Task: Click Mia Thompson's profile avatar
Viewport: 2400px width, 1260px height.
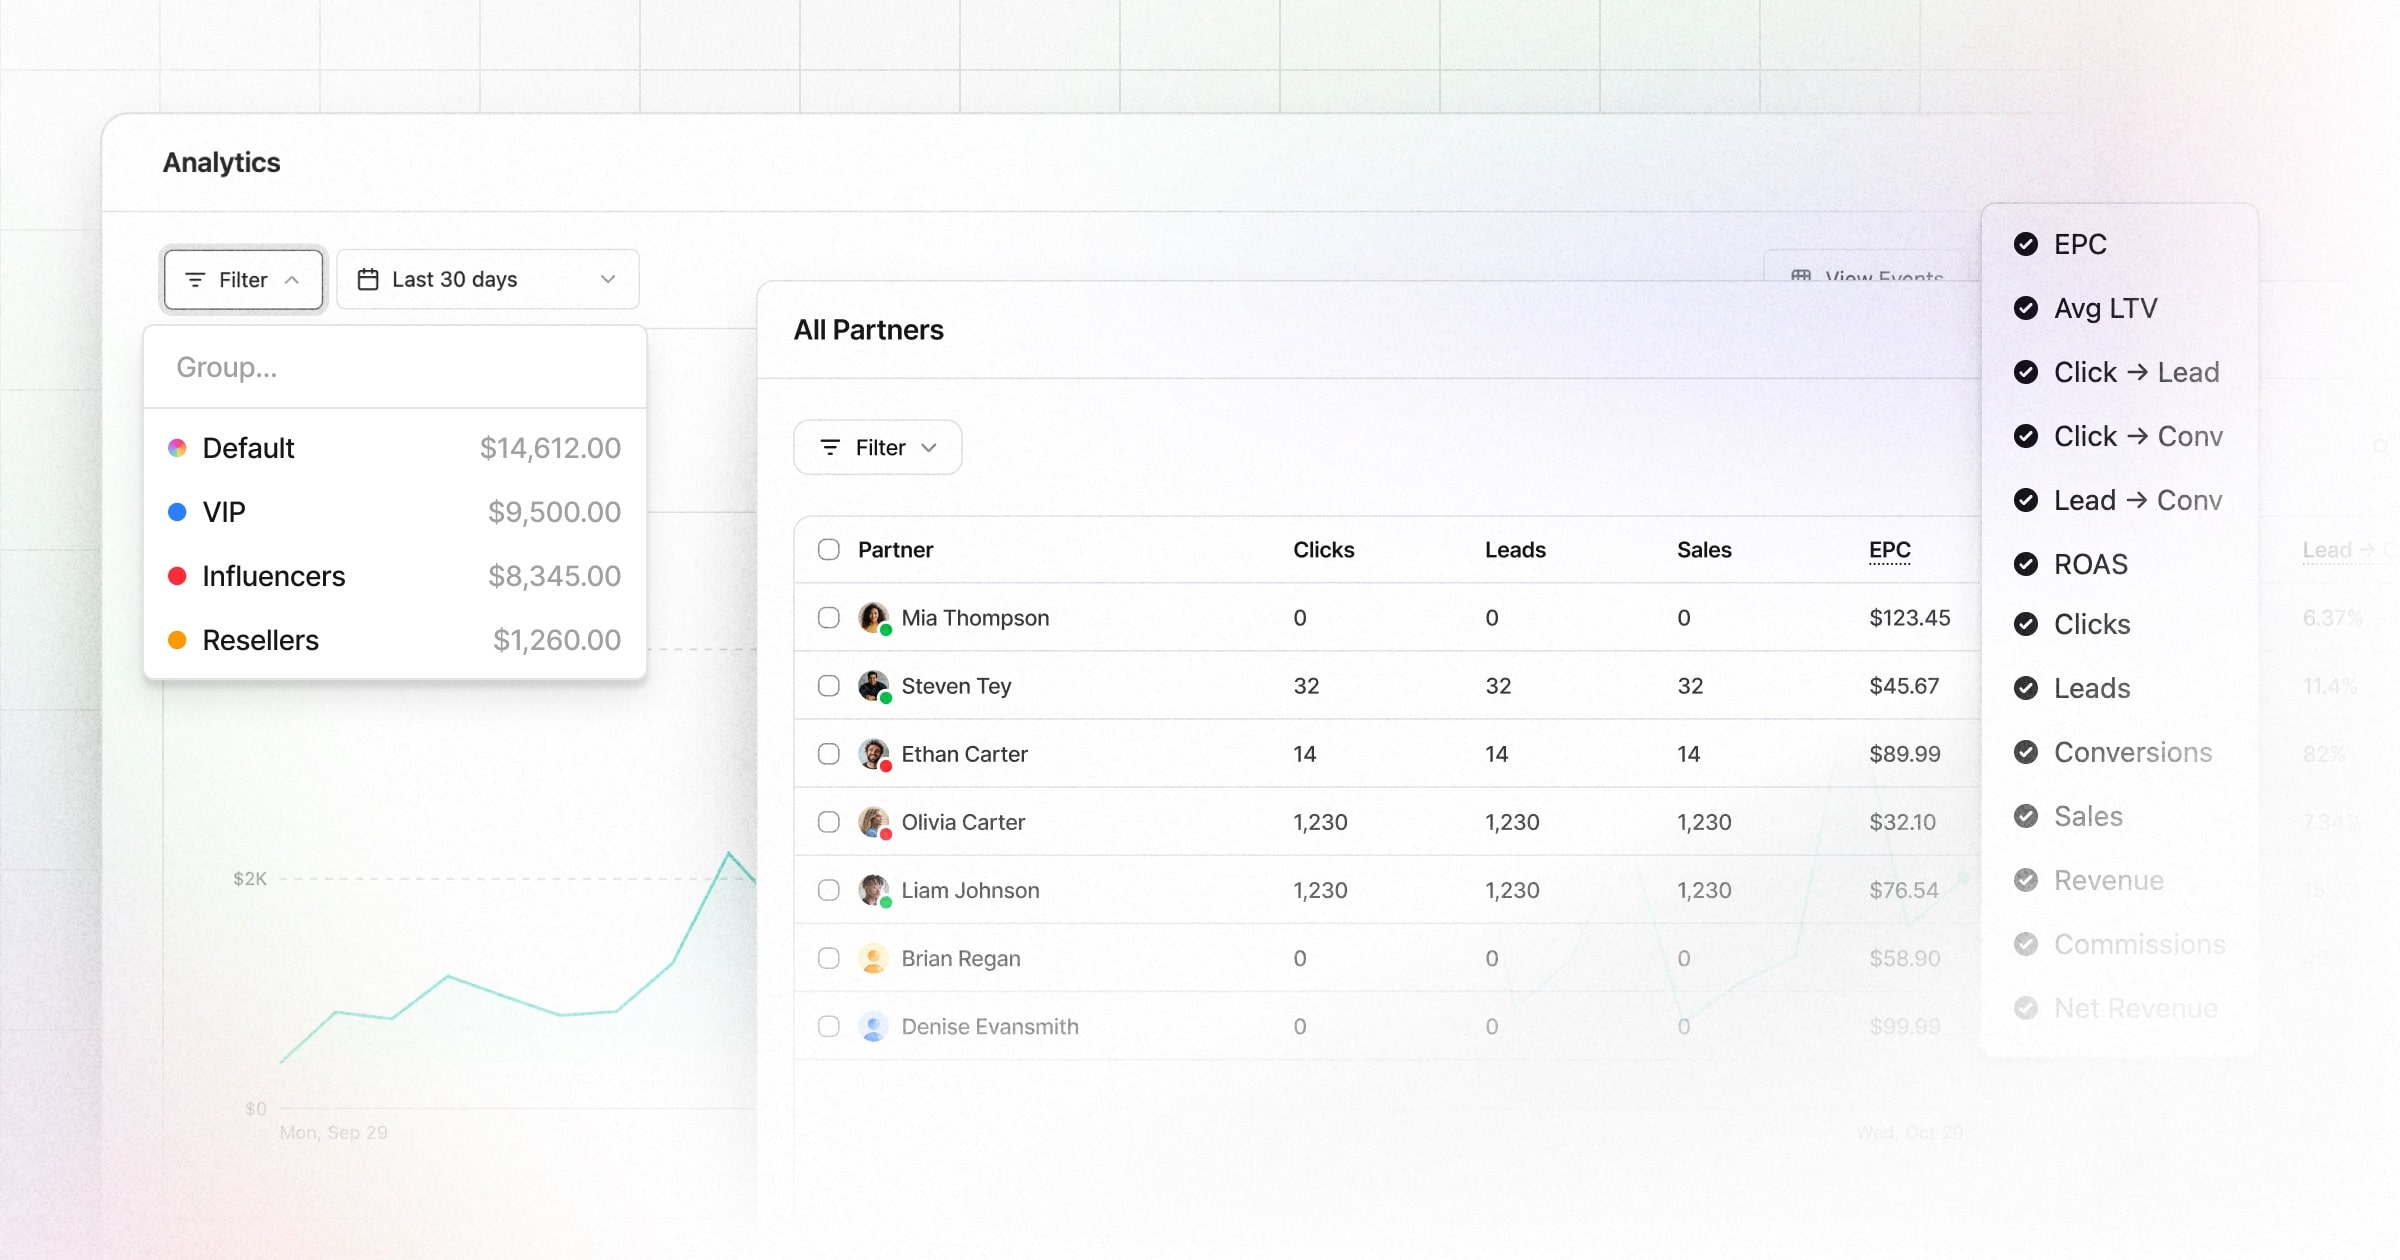Action: point(873,617)
